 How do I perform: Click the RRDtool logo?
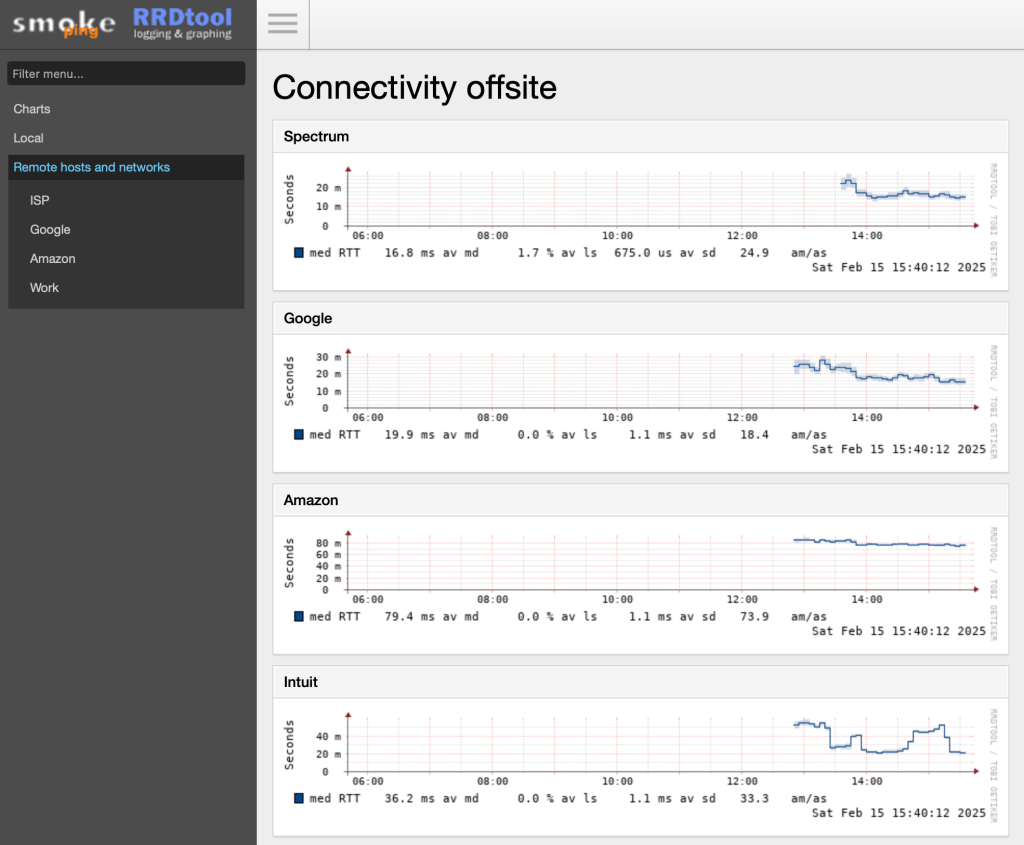tap(183, 23)
